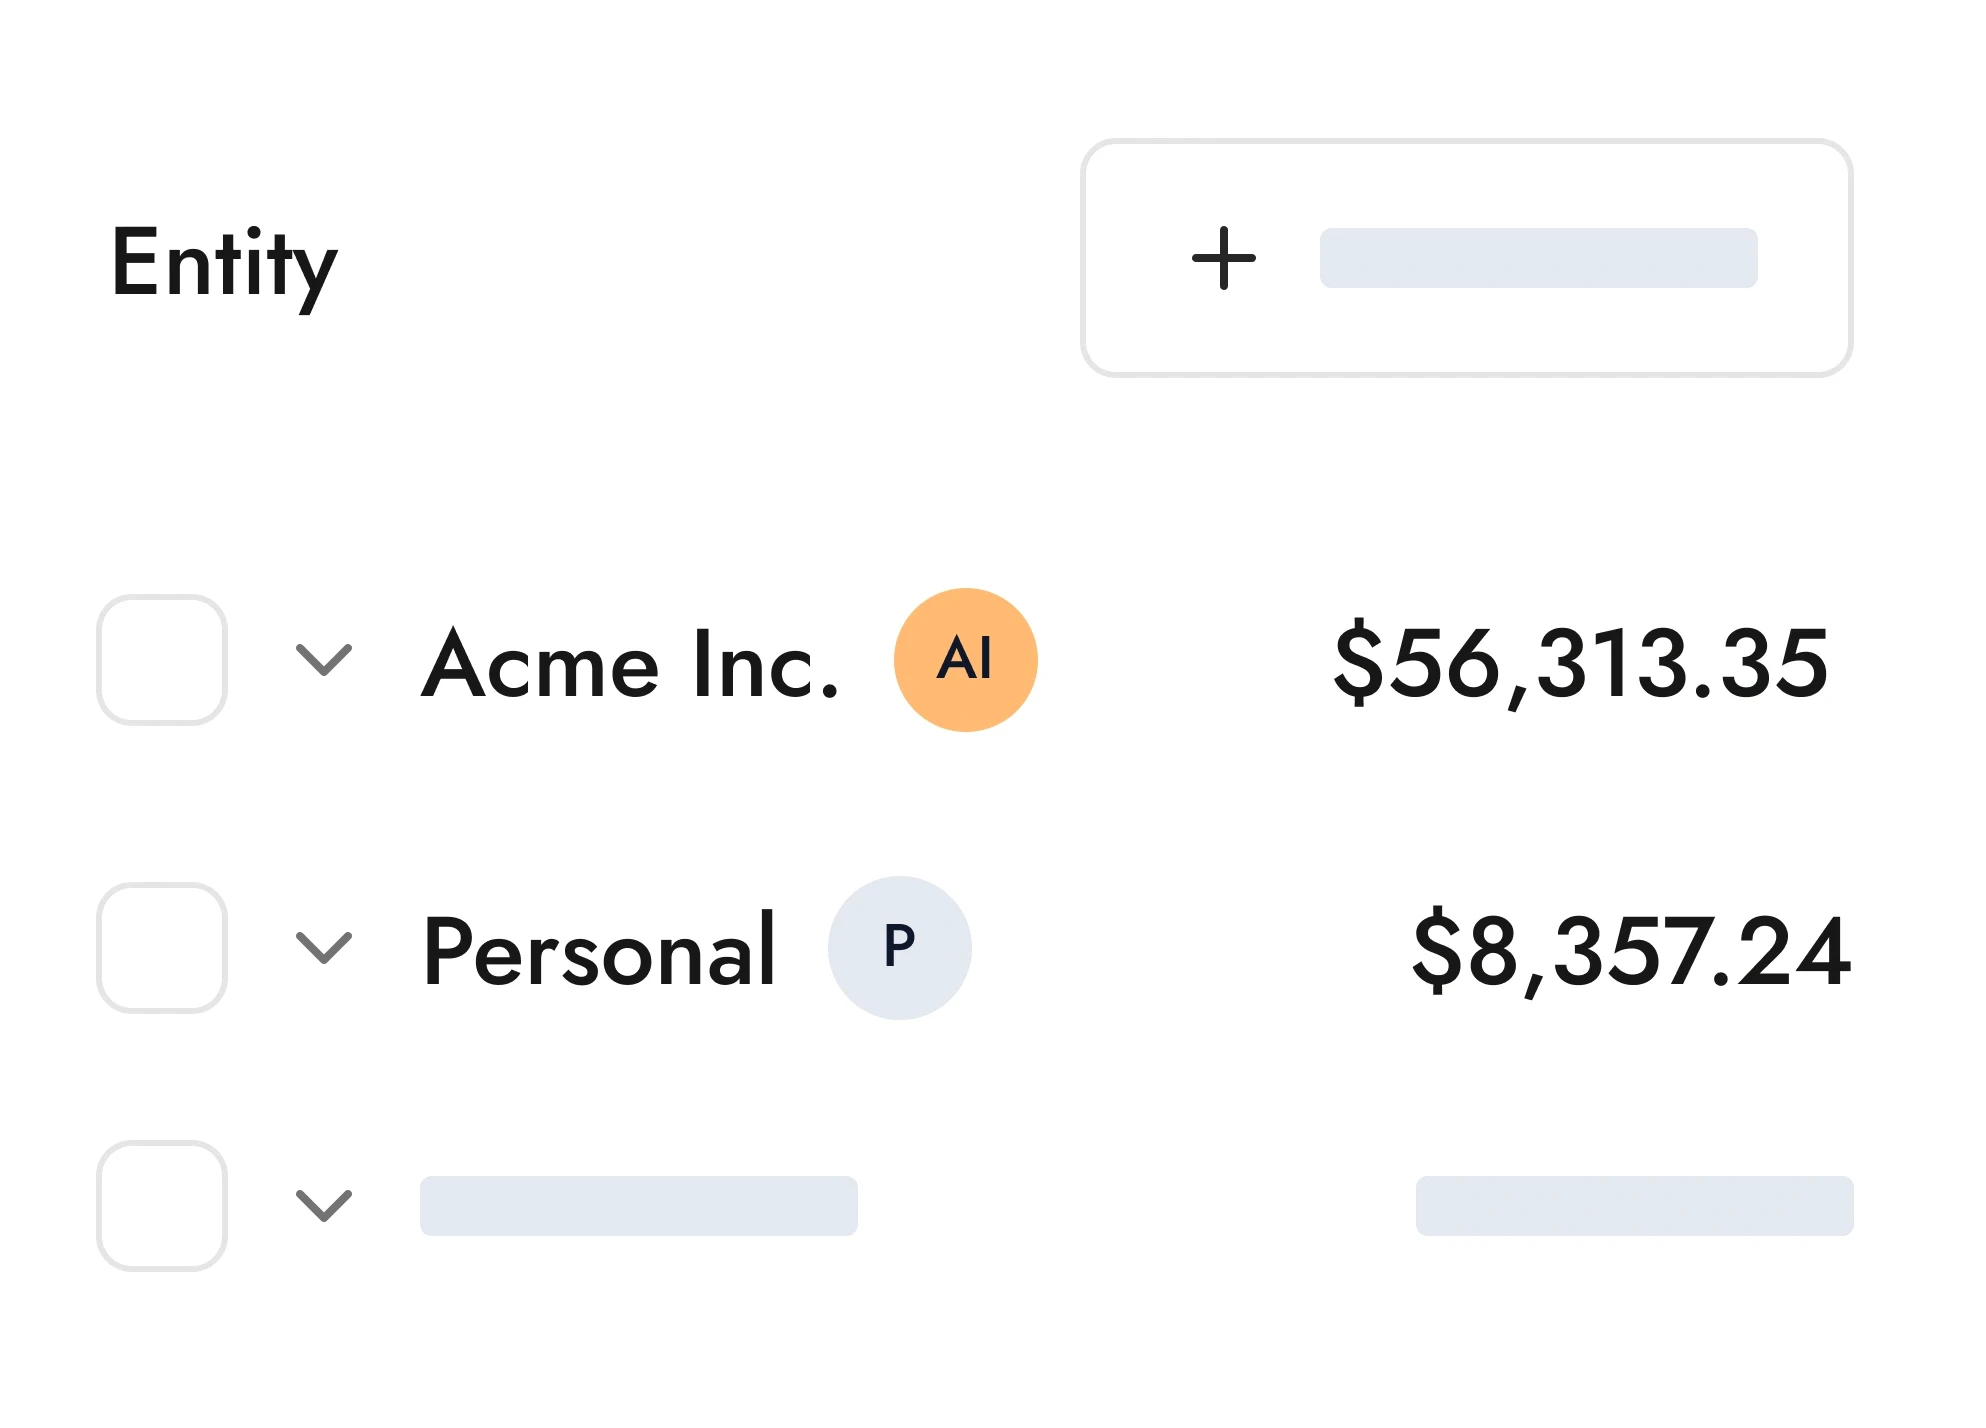
Task: Select the orange AI initials icon
Action: pos(964,661)
